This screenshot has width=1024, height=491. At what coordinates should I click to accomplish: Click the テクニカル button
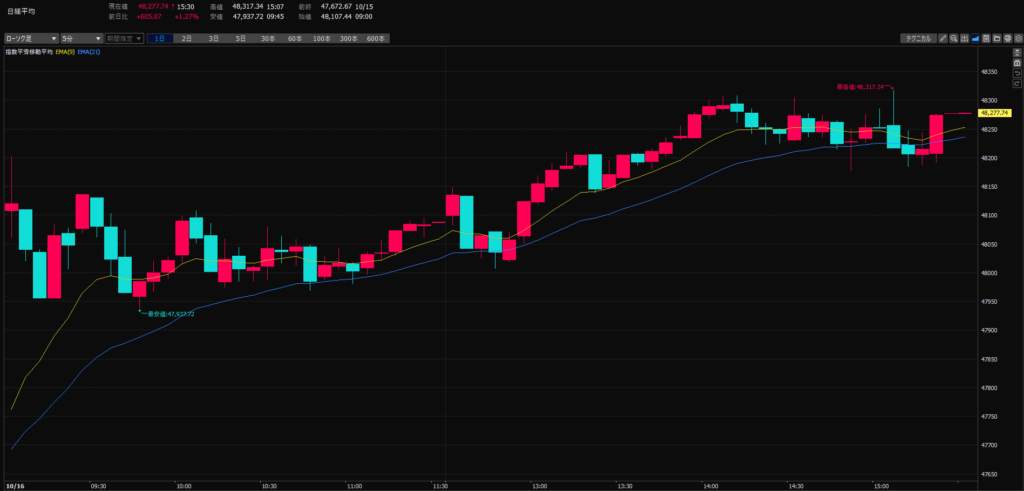click(917, 38)
